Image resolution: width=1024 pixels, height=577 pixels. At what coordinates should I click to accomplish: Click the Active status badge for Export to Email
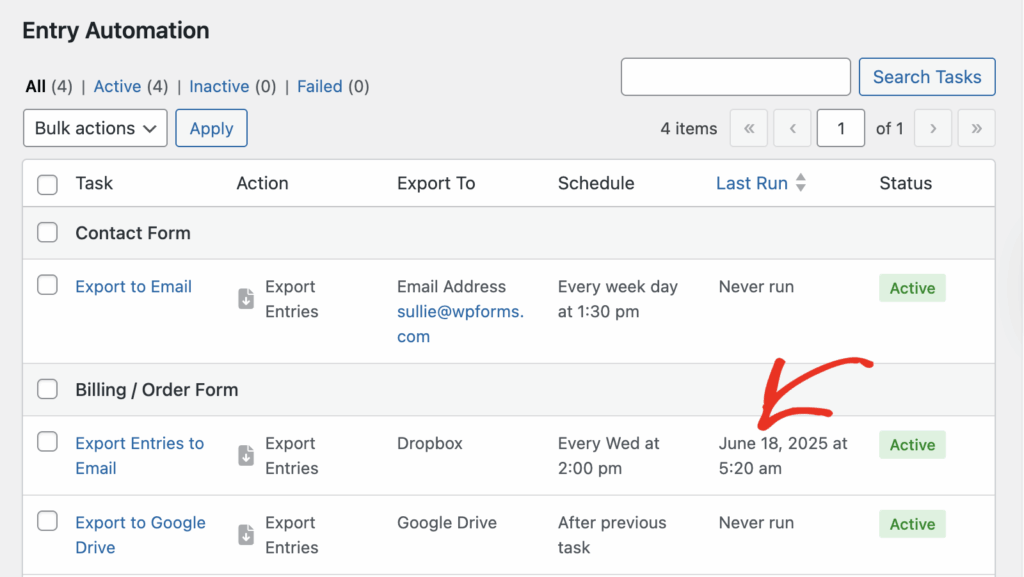912,288
